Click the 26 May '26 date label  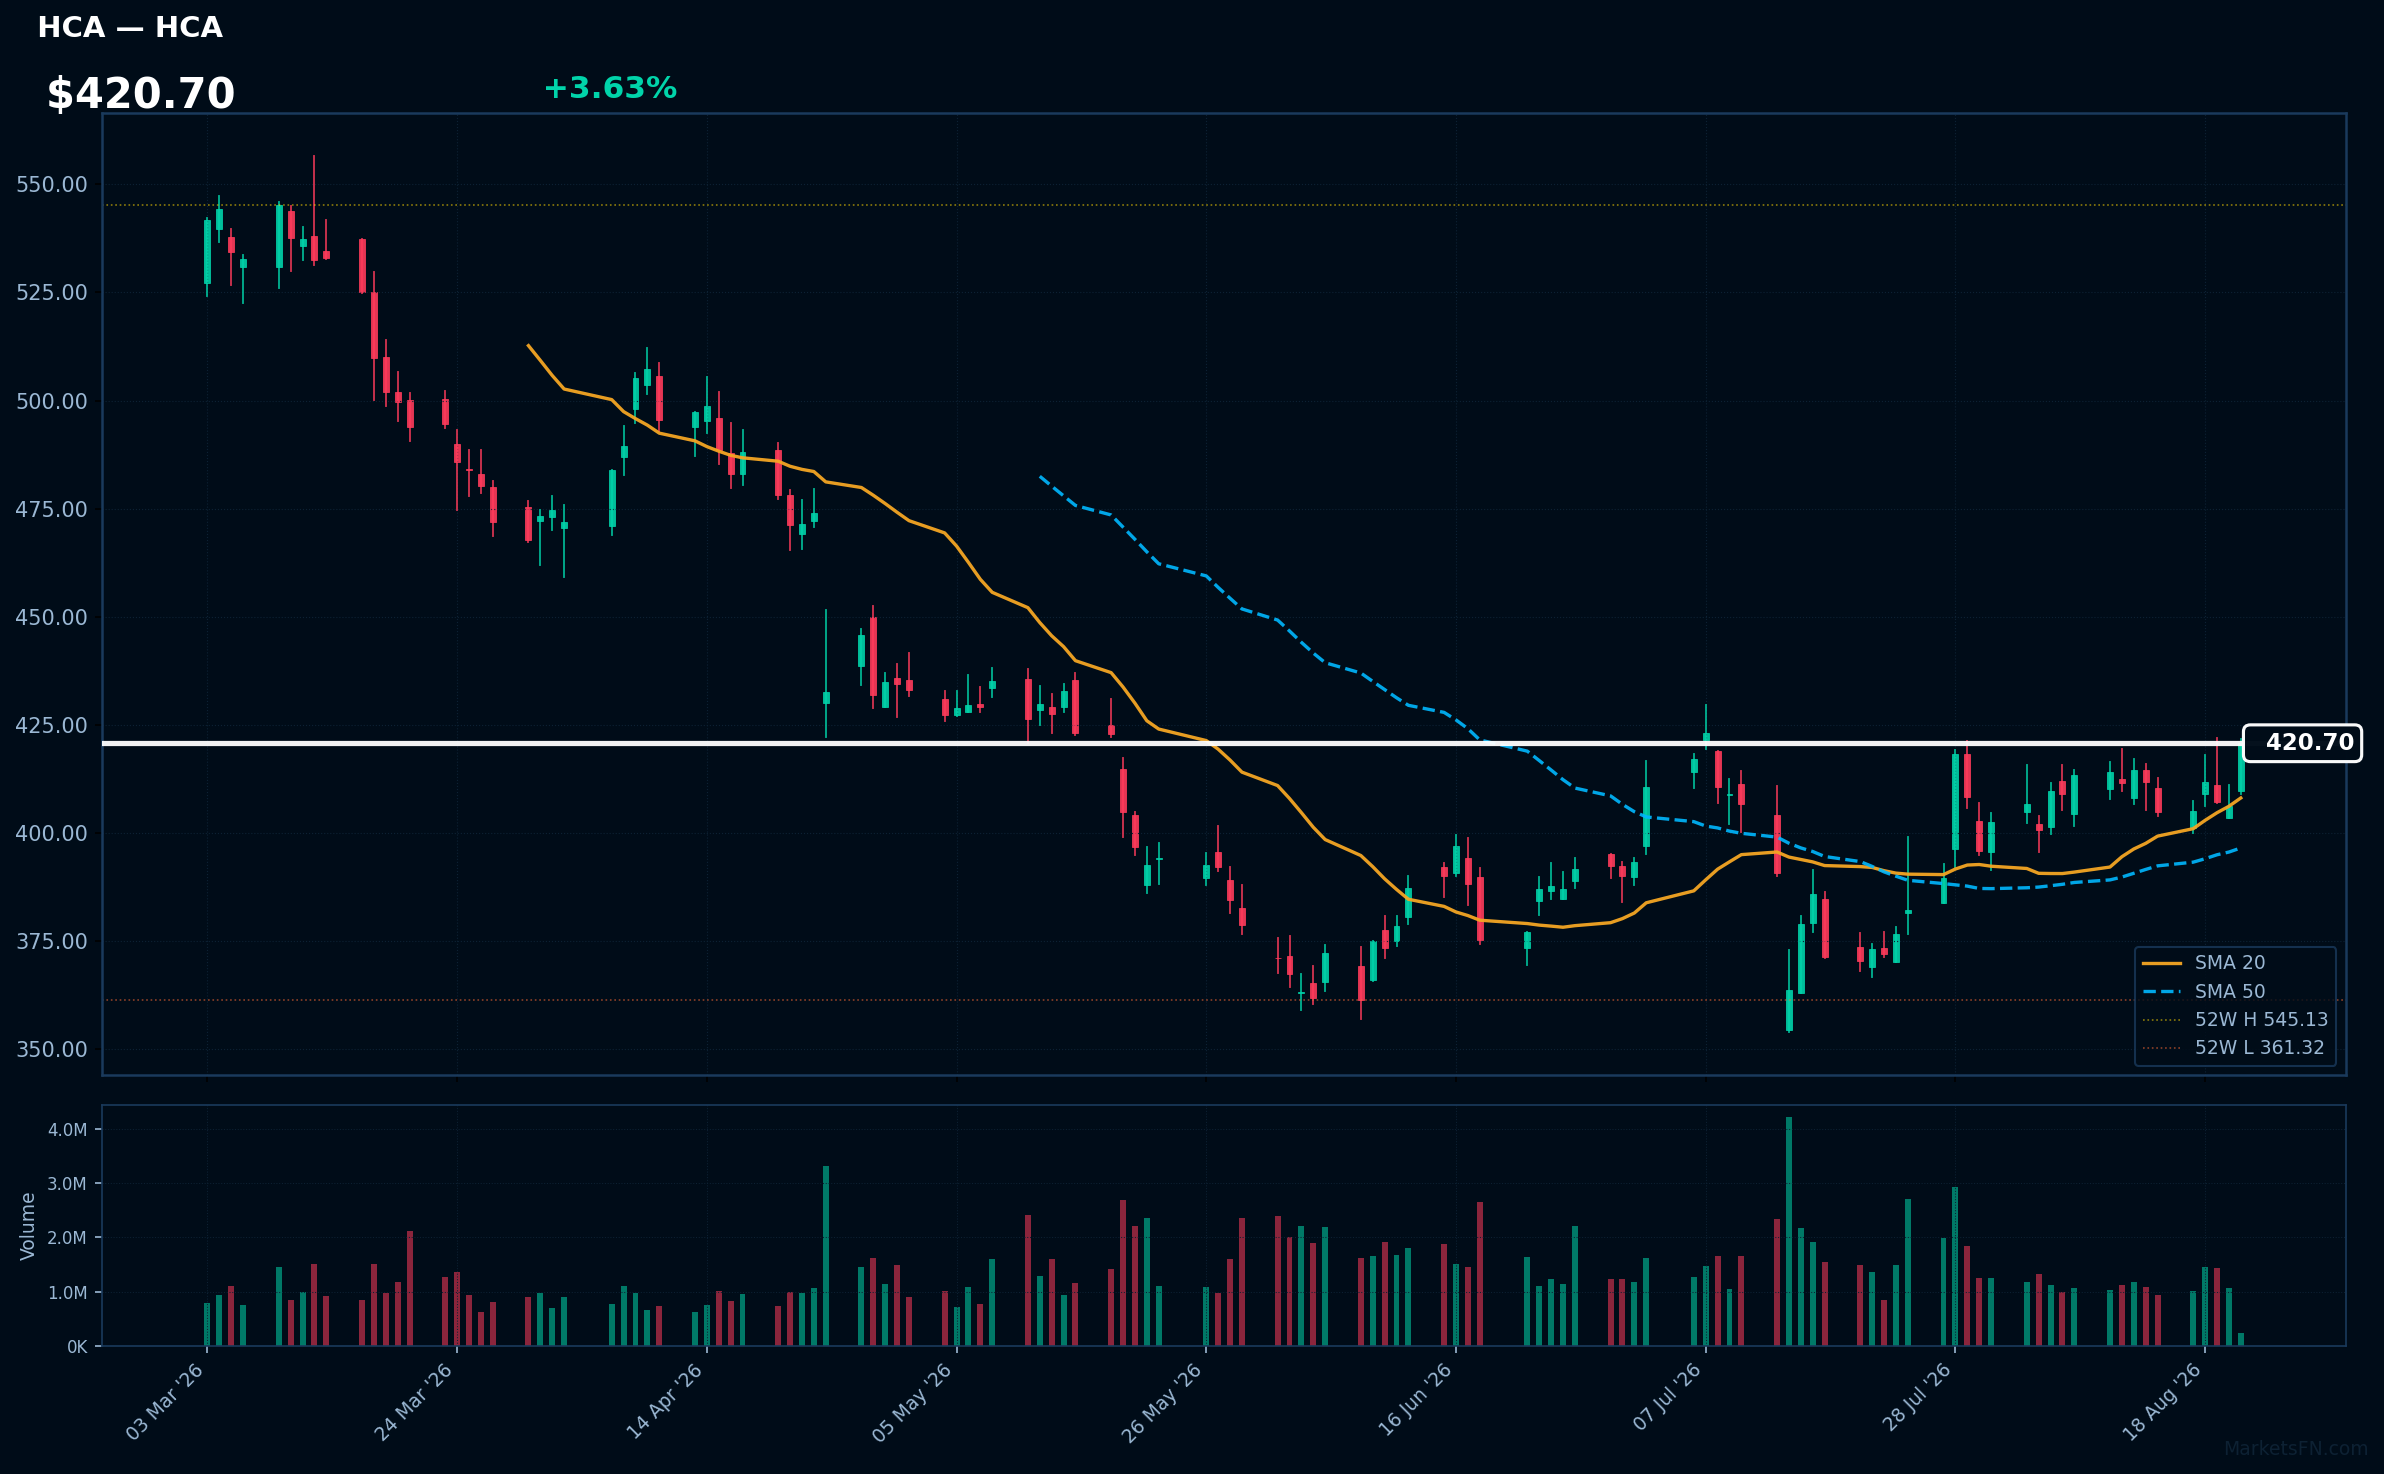point(1161,1402)
